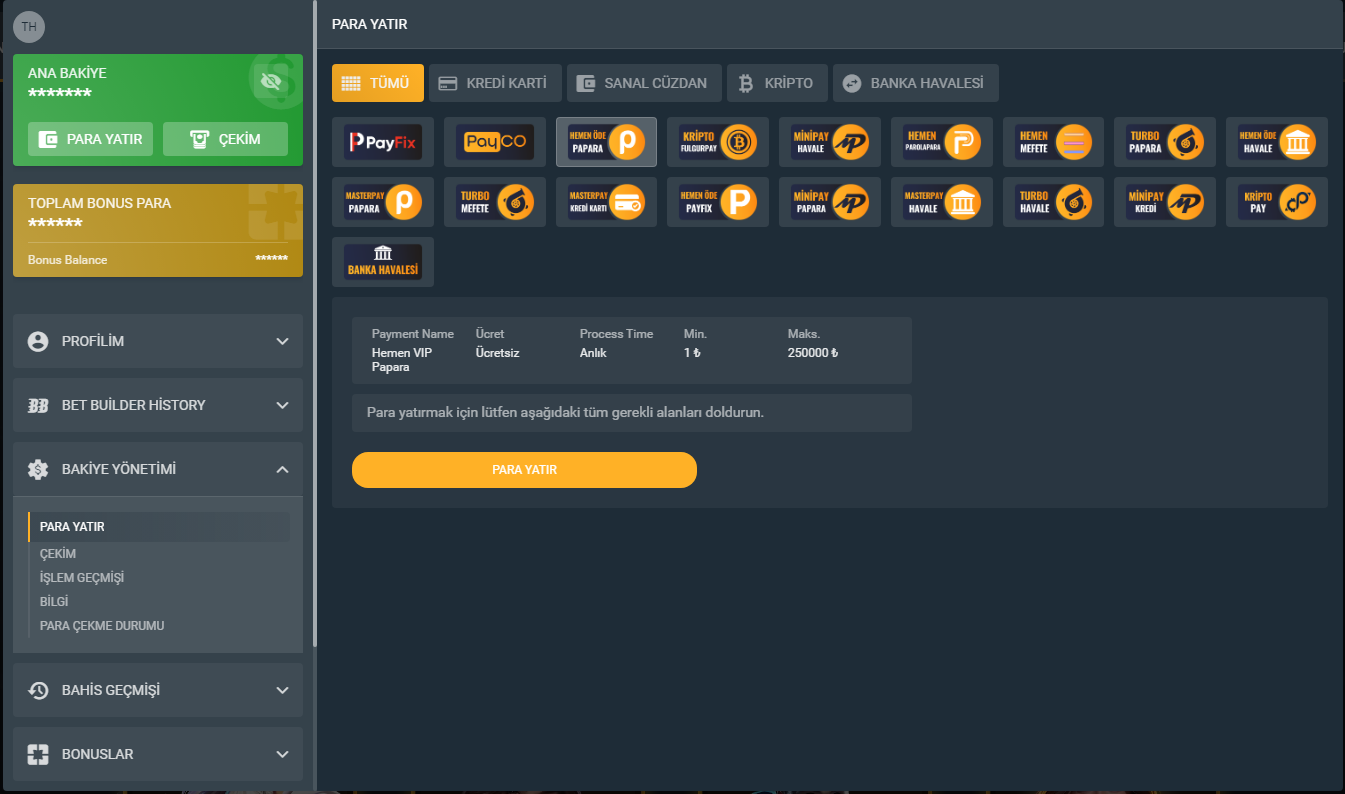The width and height of the screenshot is (1345, 794).
Task: Open İşlem Geçmişi in the sidebar
Action: pyautogui.click(x=82, y=578)
